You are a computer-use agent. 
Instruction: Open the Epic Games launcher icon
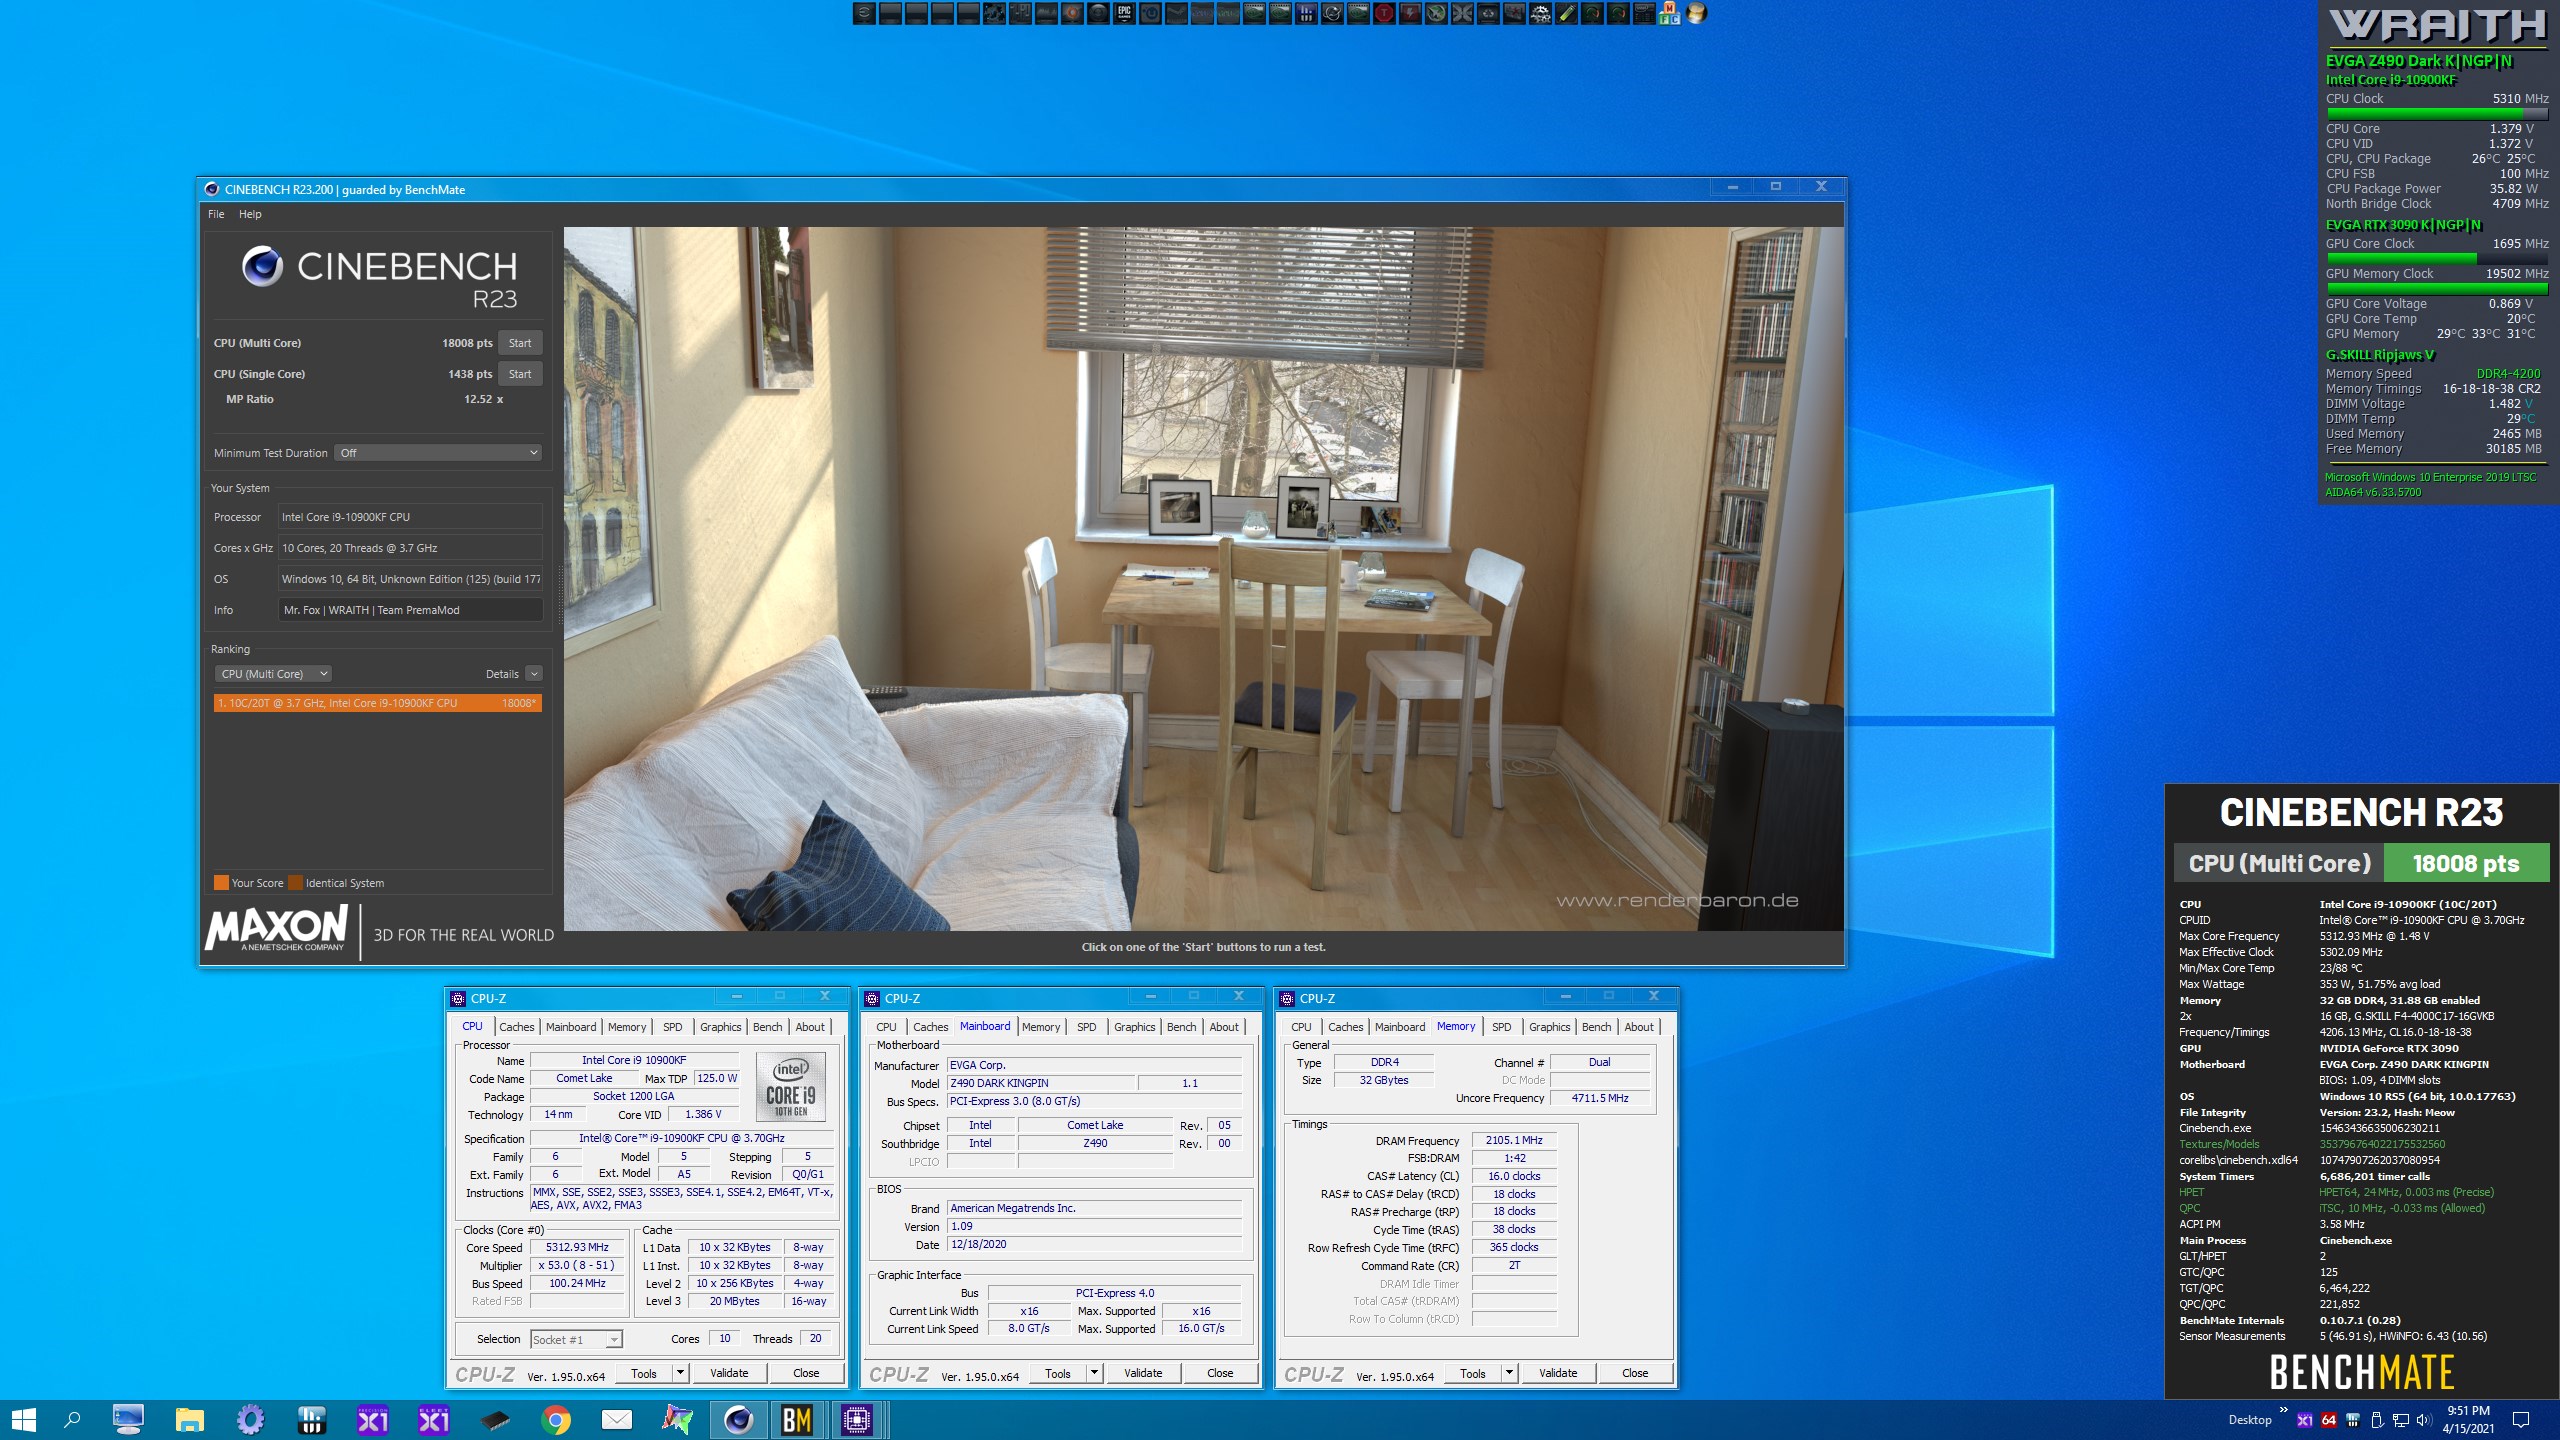1124,13
